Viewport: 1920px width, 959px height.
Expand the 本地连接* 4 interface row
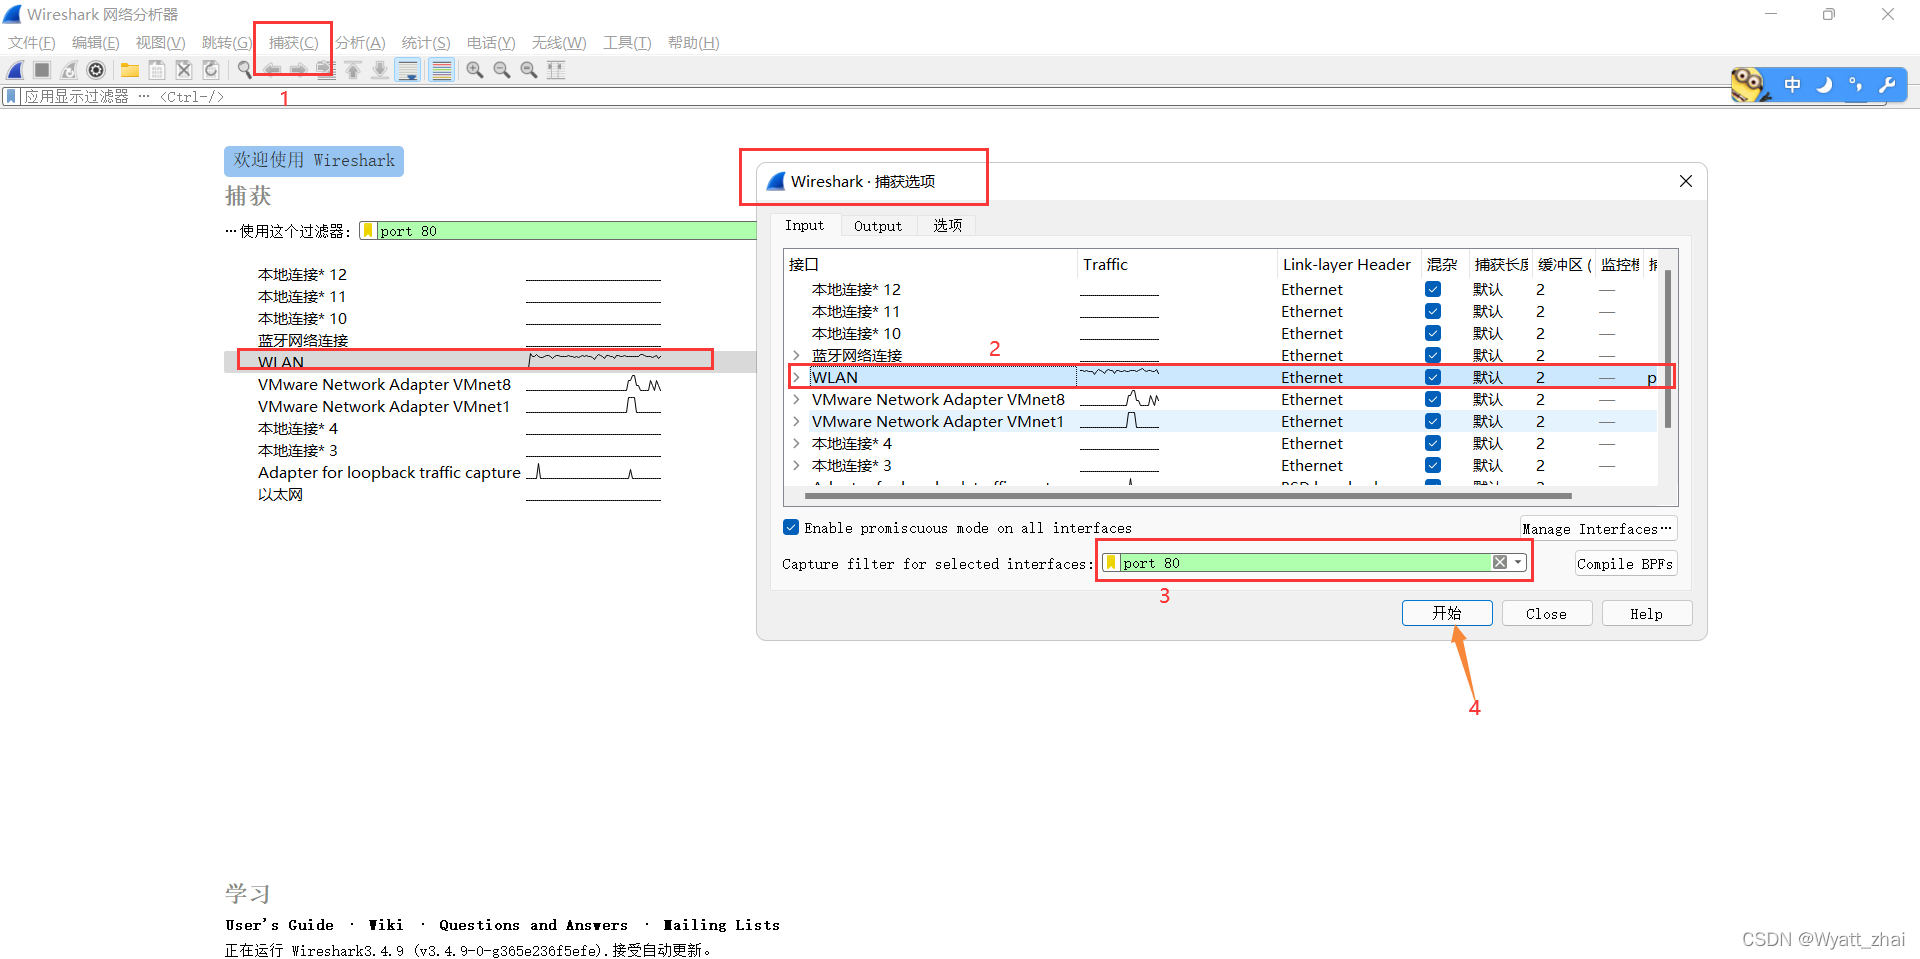point(796,443)
